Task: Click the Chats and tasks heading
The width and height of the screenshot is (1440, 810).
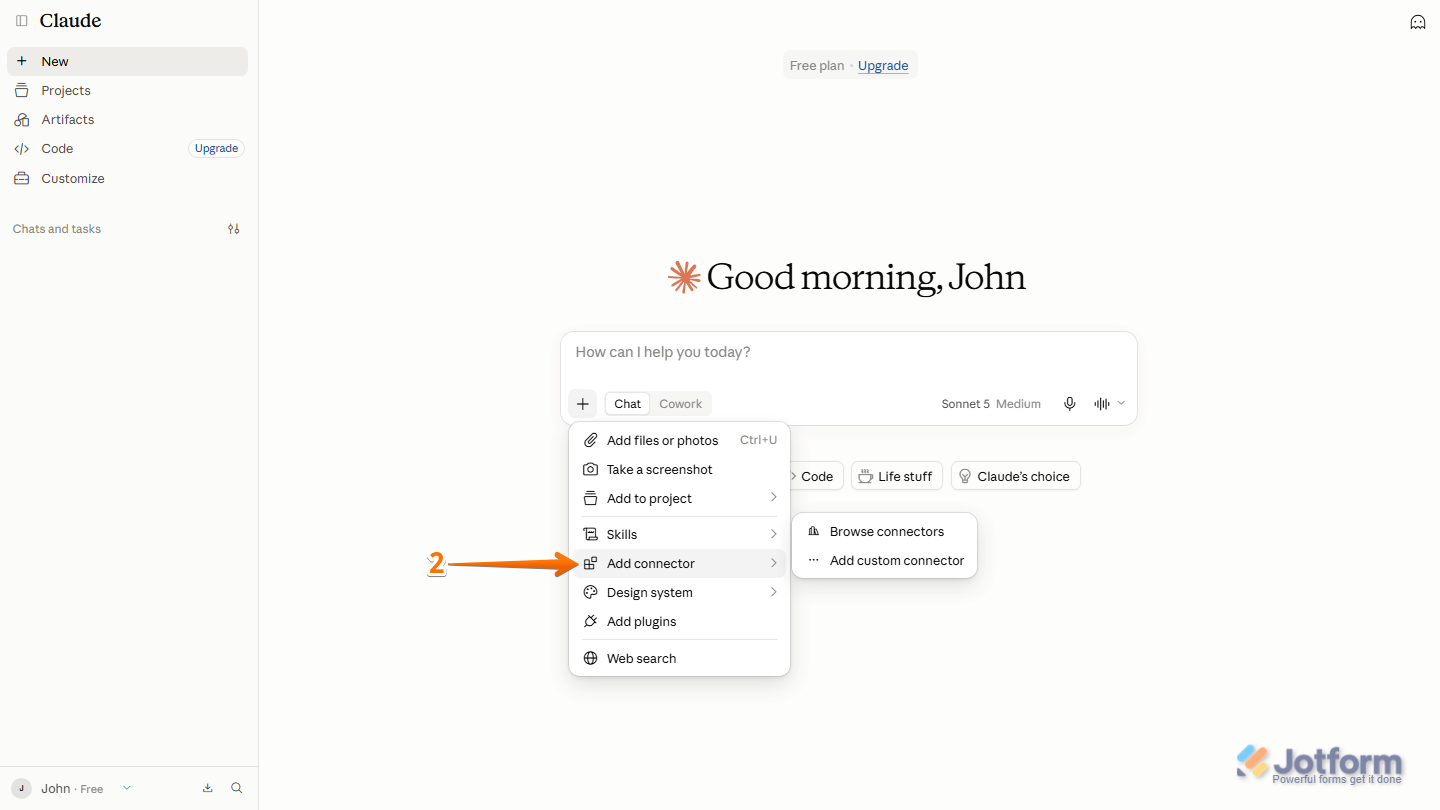Action: coord(57,229)
